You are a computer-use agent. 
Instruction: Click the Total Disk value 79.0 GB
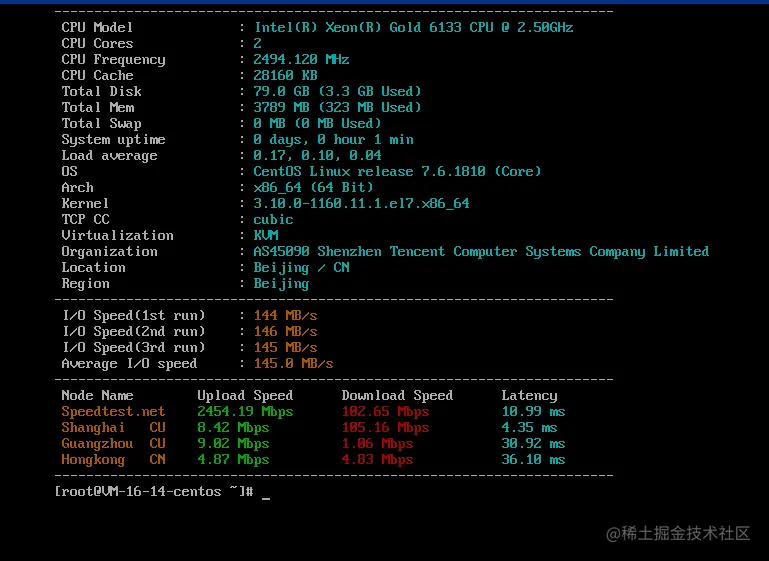click(337, 91)
